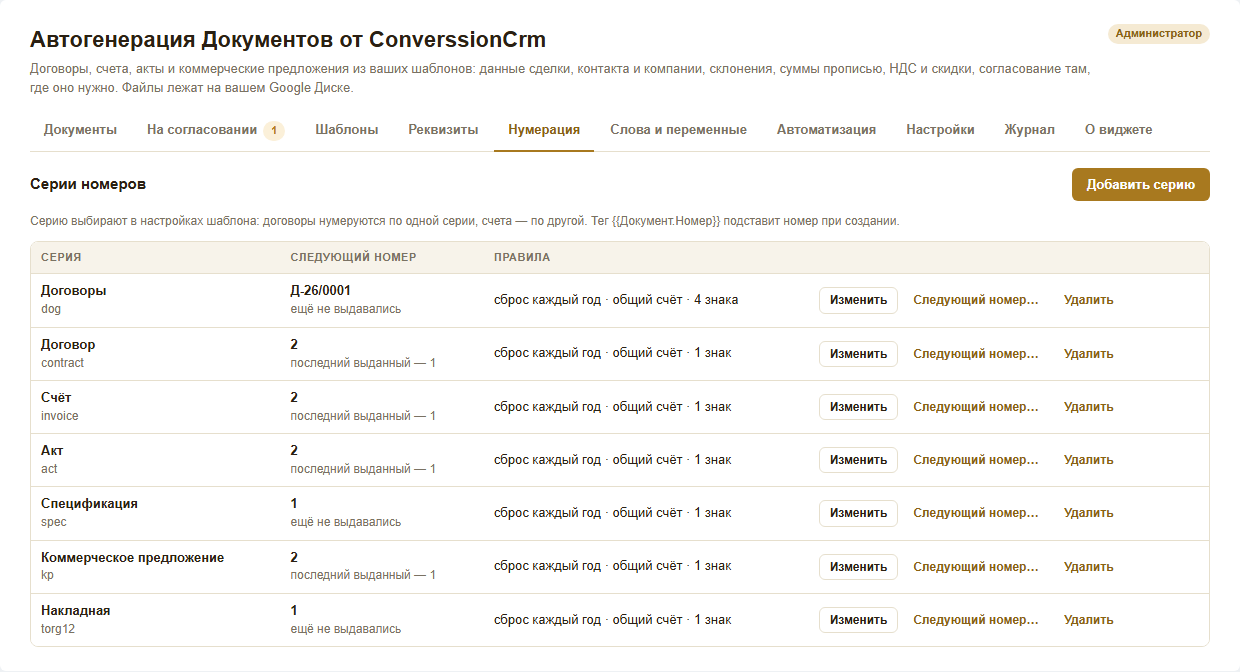Image resolution: width=1240 pixels, height=672 pixels.
Task: Delete the Договоры series
Action: tap(1088, 300)
